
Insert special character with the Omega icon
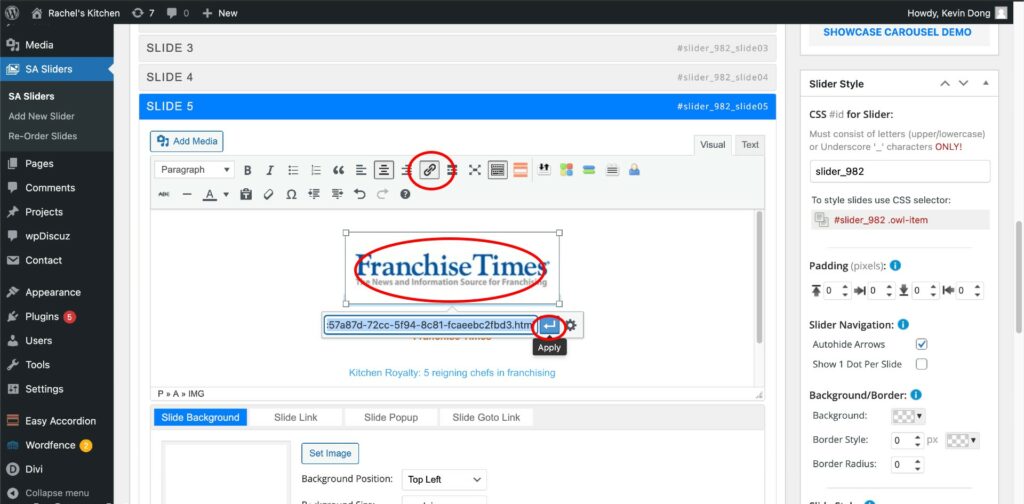tap(291, 194)
